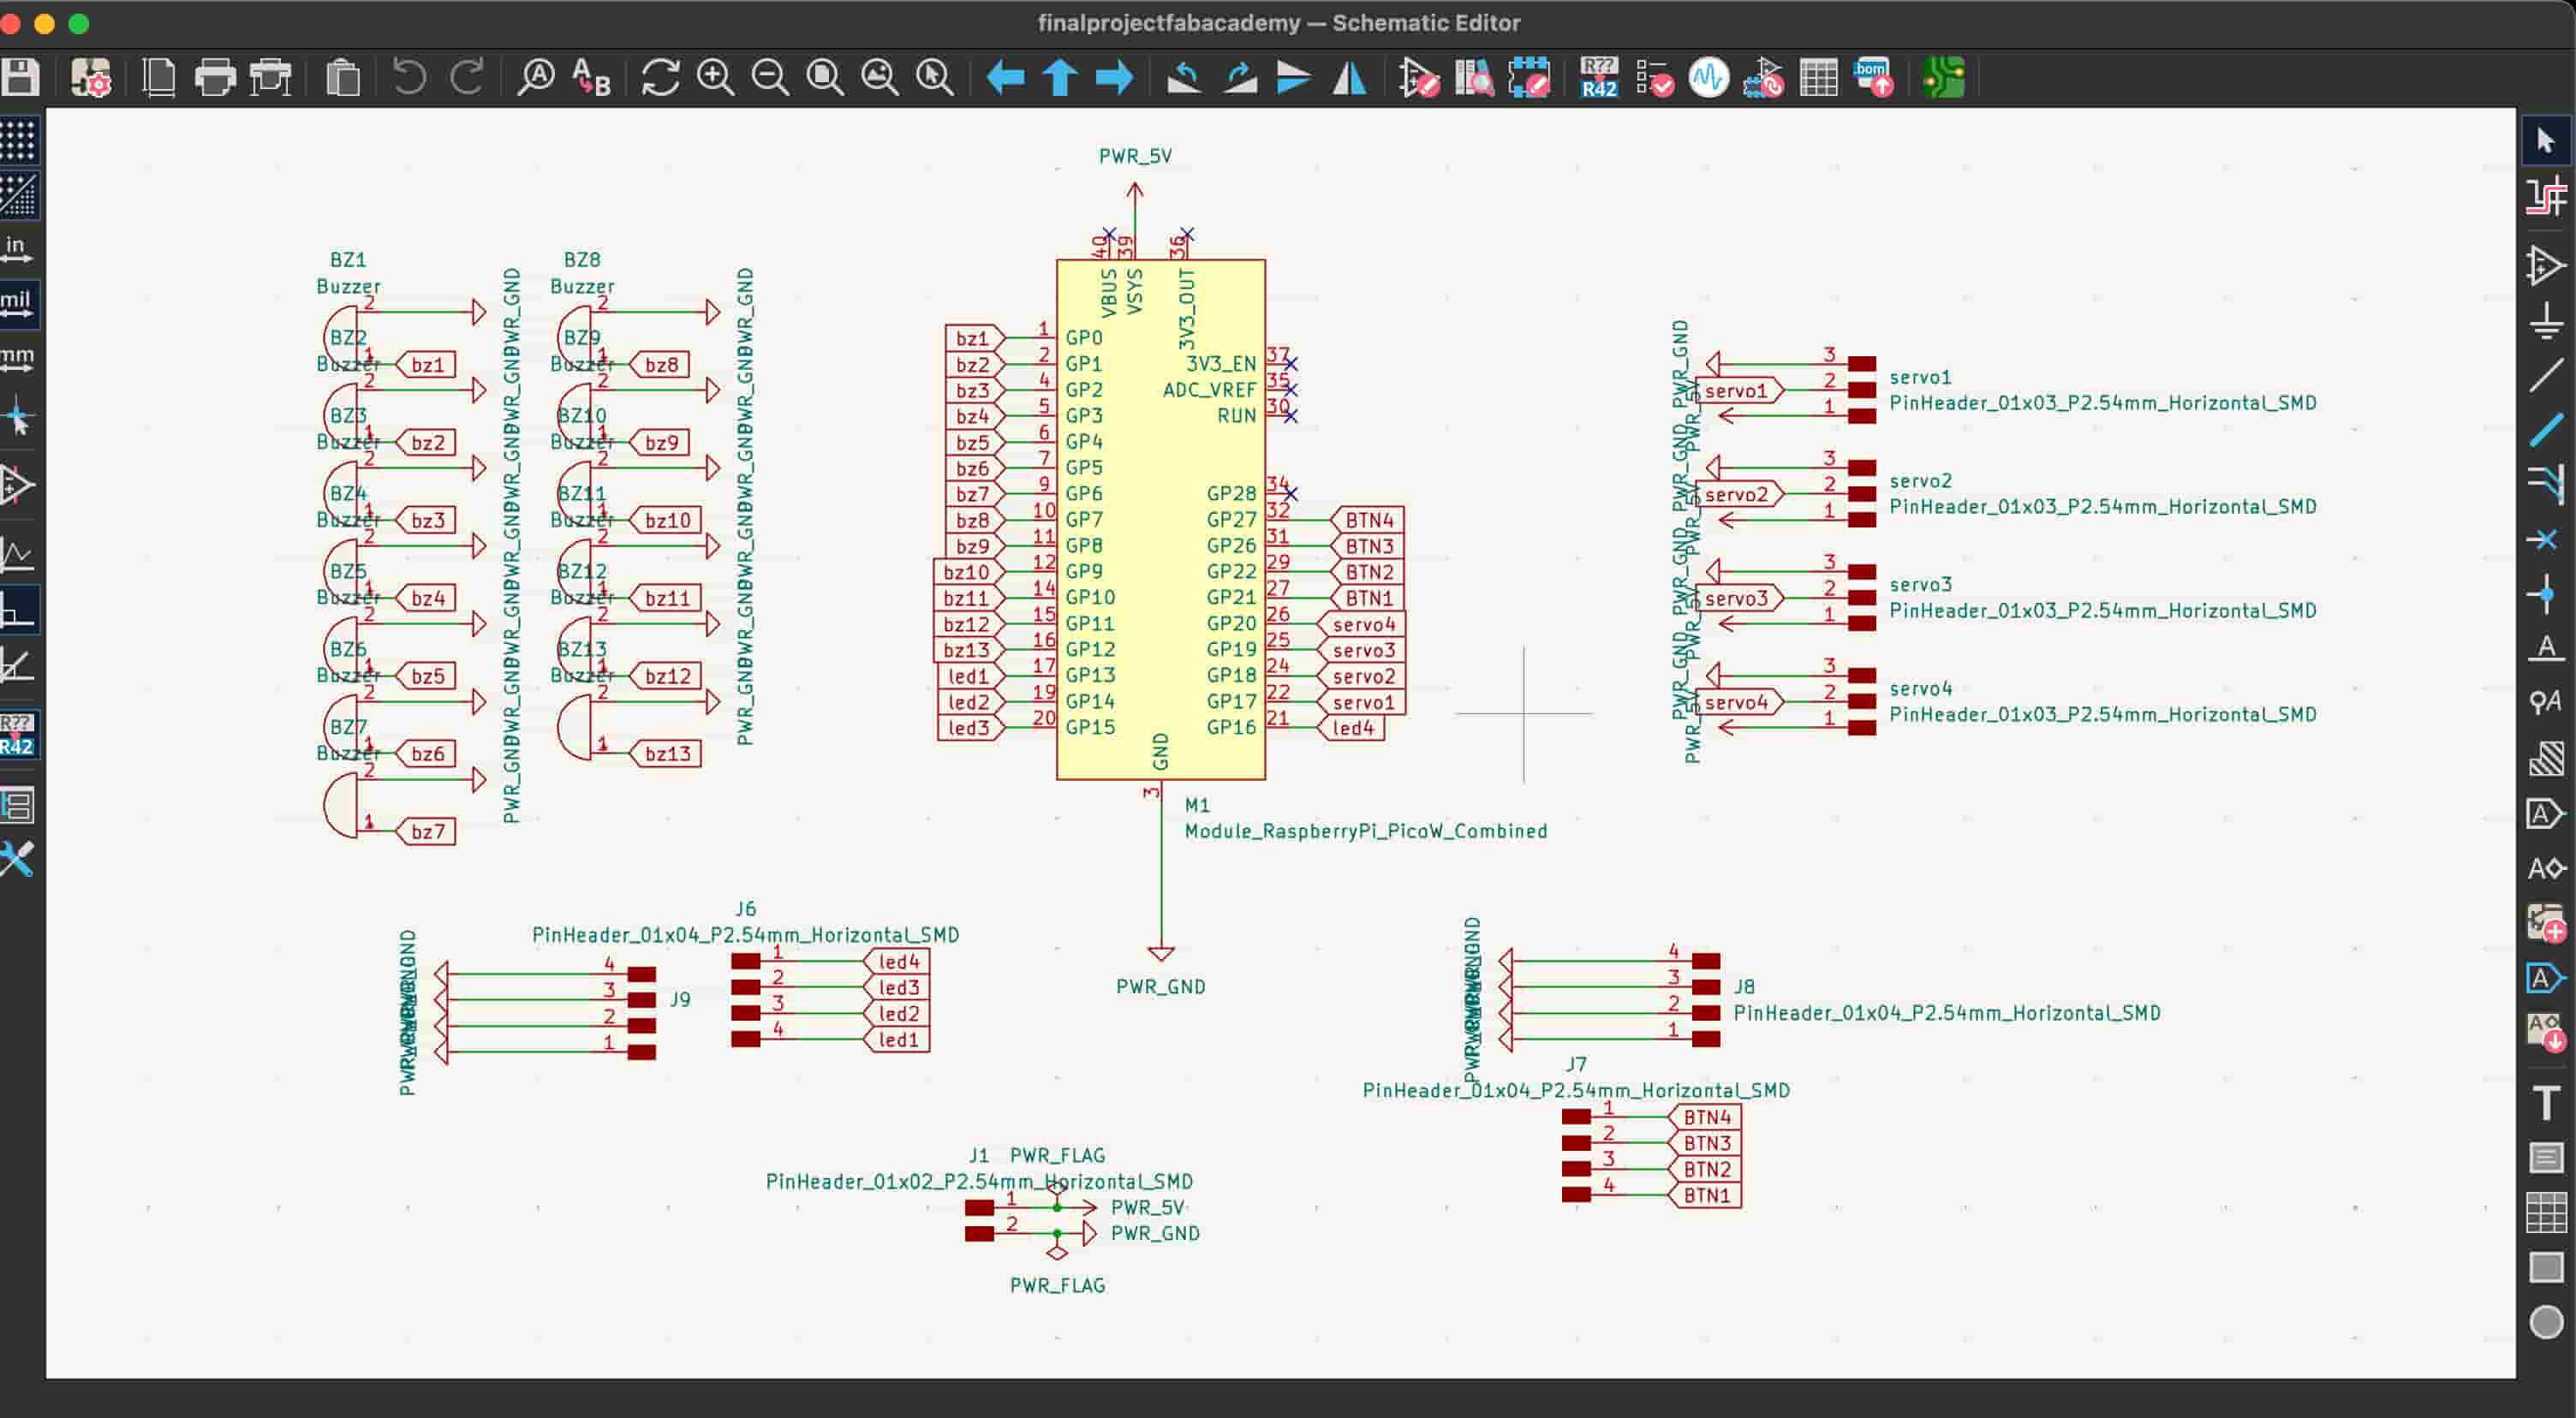The image size is (2576, 1418).
Task: Undo the last edit
Action: point(409,77)
